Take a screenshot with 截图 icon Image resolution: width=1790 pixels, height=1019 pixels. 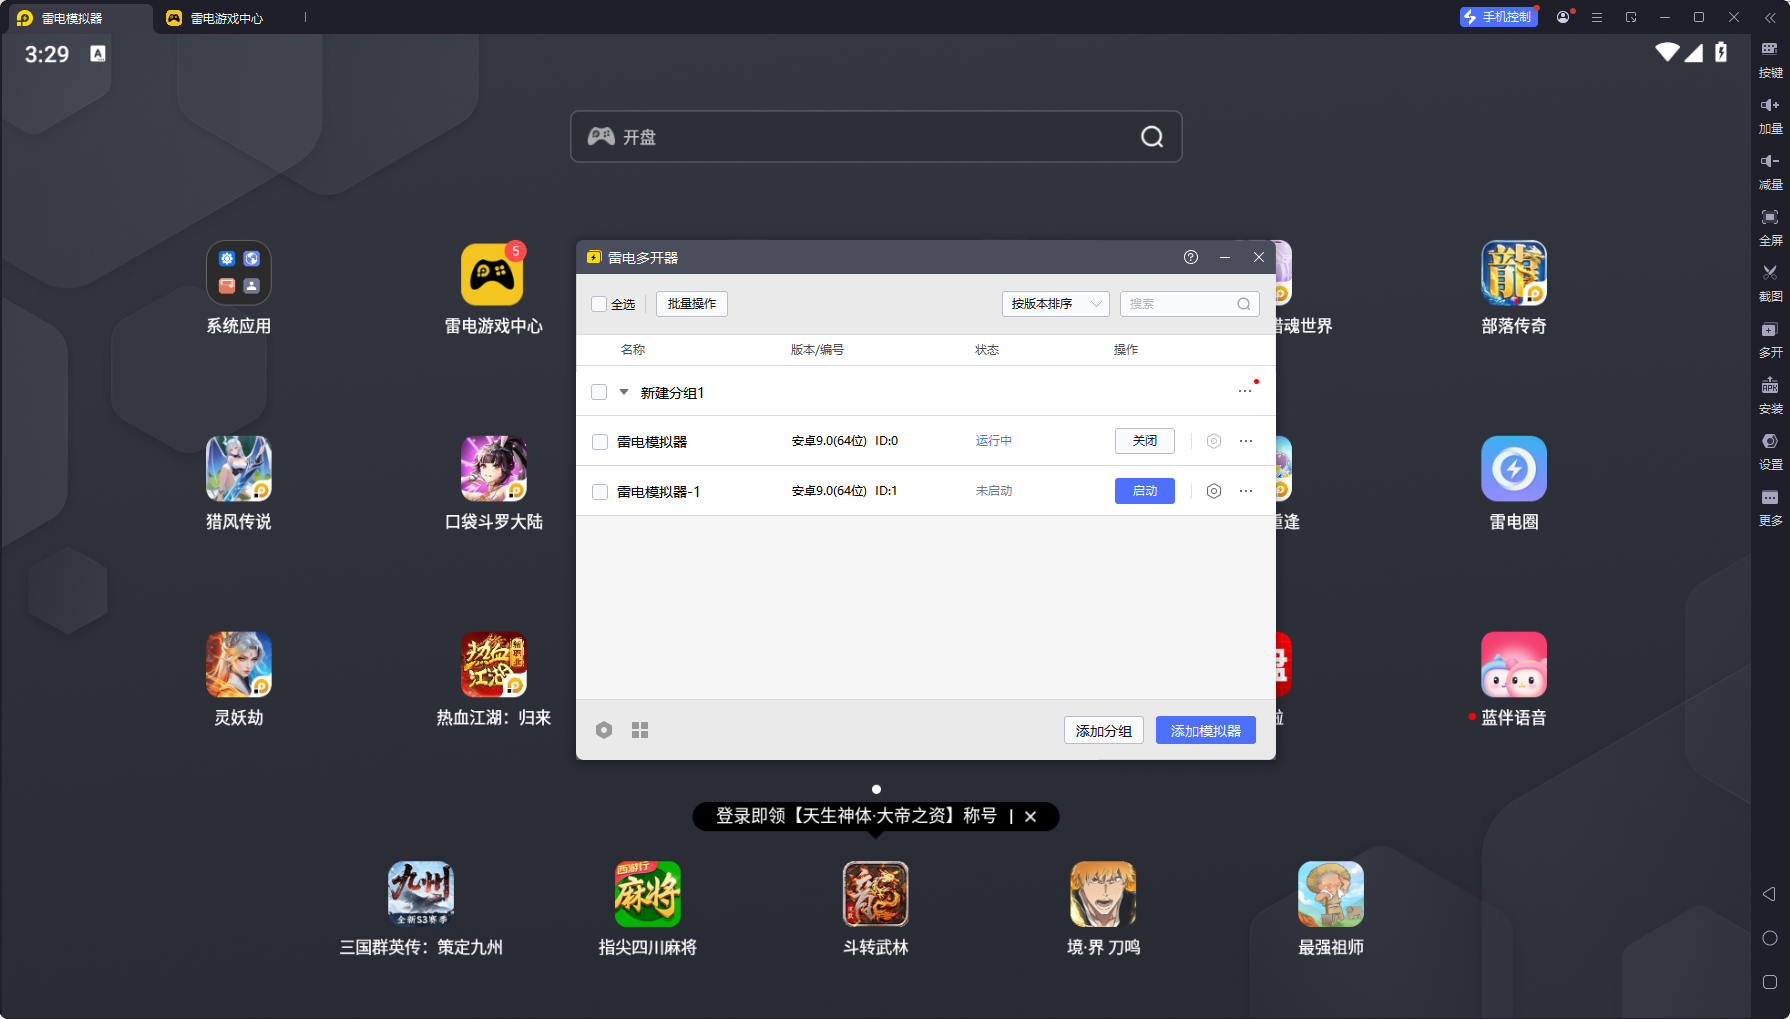pyautogui.click(x=1770, y=284)
